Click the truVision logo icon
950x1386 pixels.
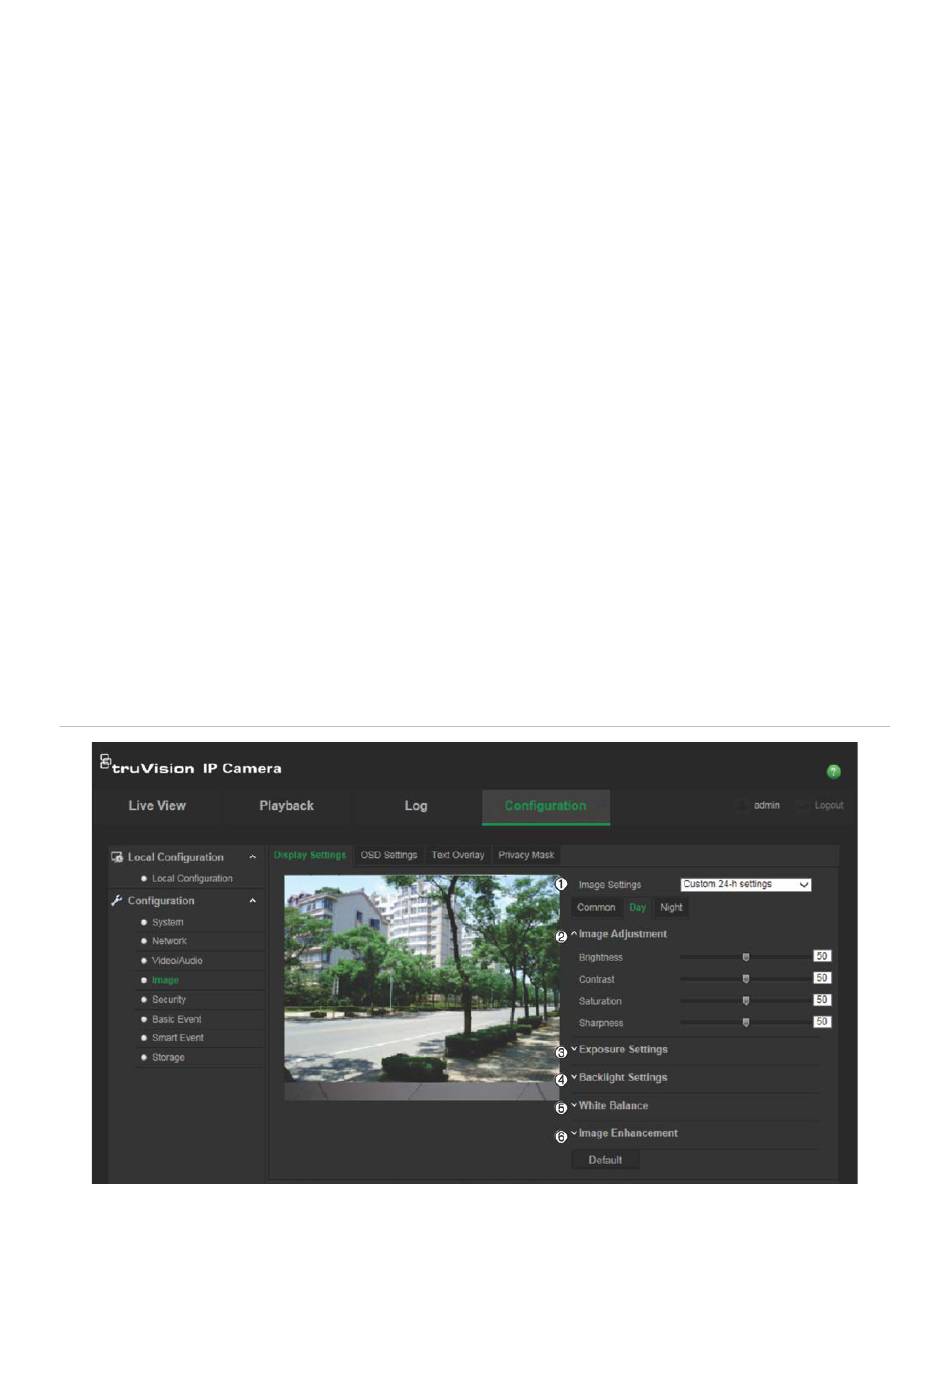point(105,762)
